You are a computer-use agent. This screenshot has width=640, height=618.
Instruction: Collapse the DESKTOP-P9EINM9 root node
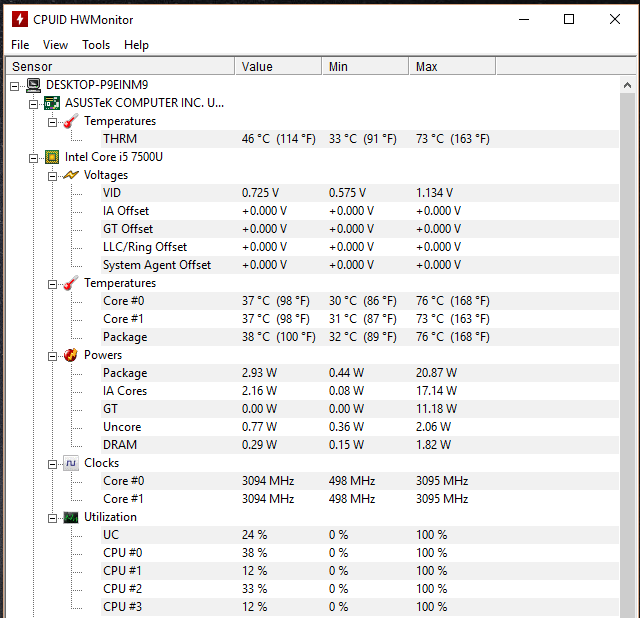click(x=14, y=86)
